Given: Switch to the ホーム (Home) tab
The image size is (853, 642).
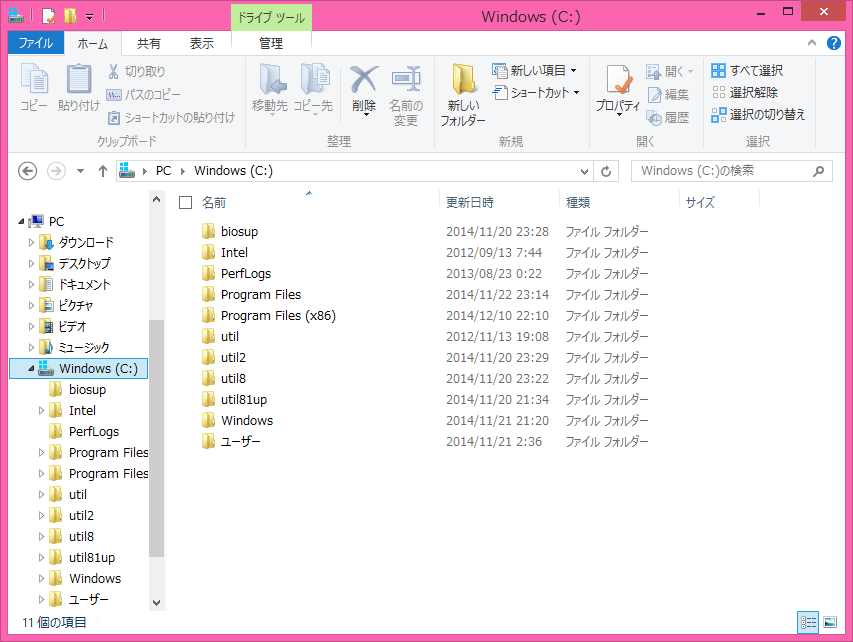Looking at the screenshot, I should [92, 44].
